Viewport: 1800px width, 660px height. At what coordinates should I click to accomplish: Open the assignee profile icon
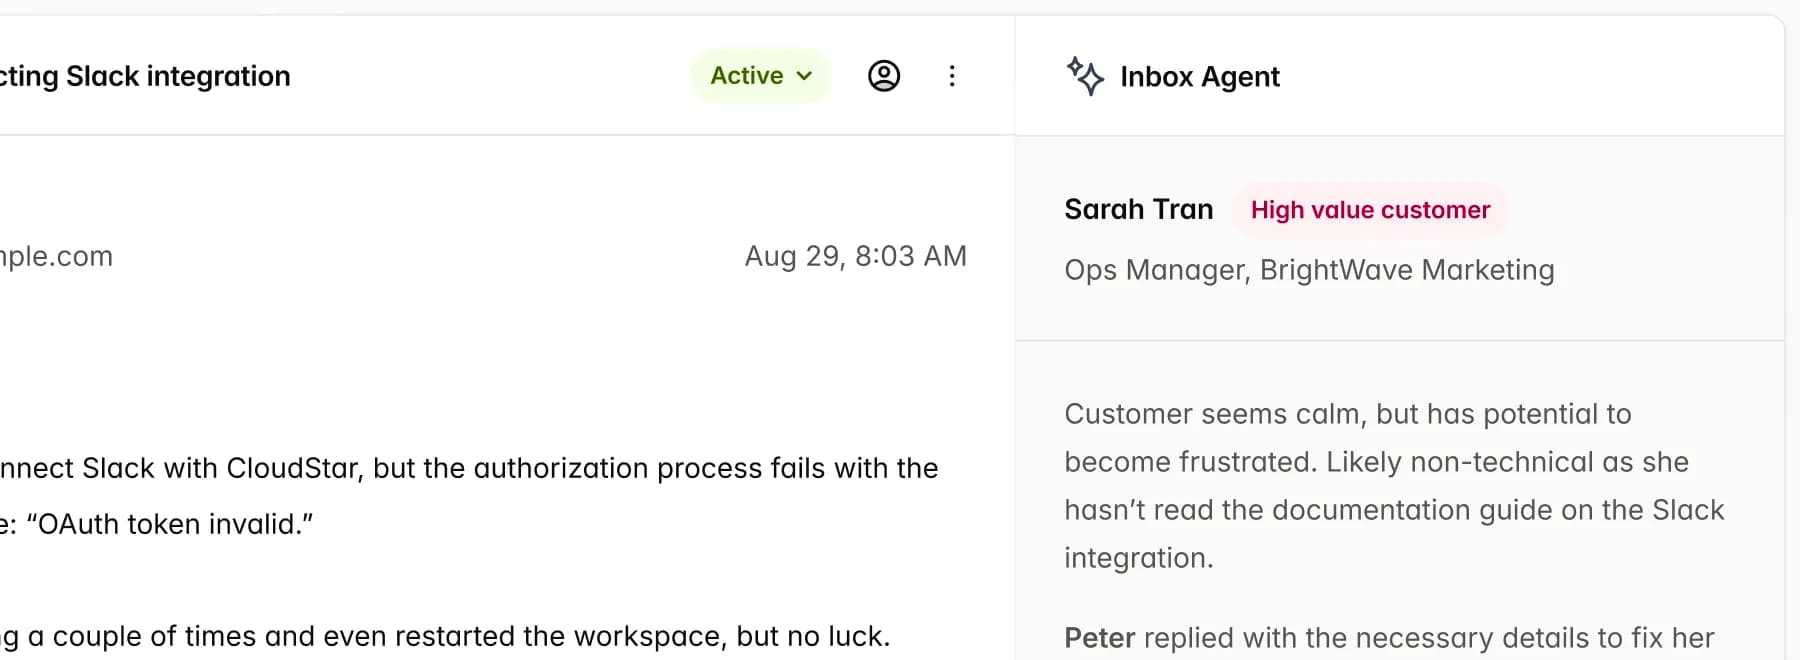[884, 76]
